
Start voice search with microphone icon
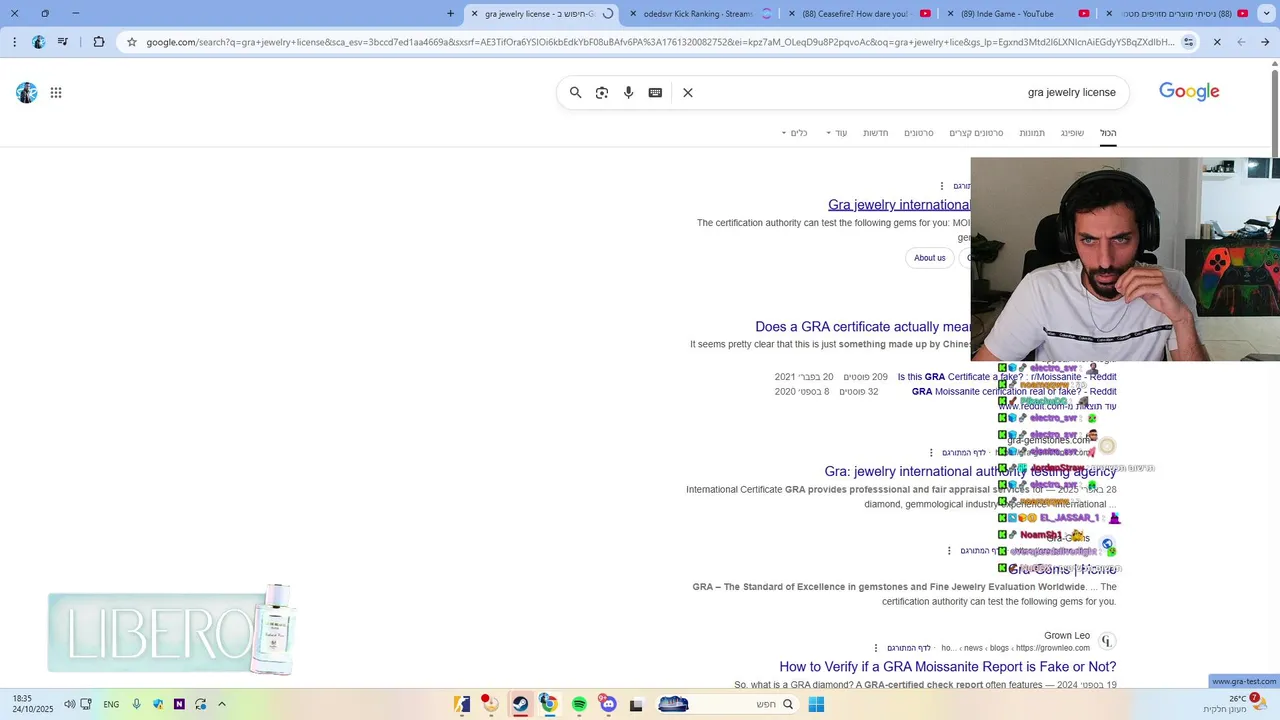click(628, 92)
